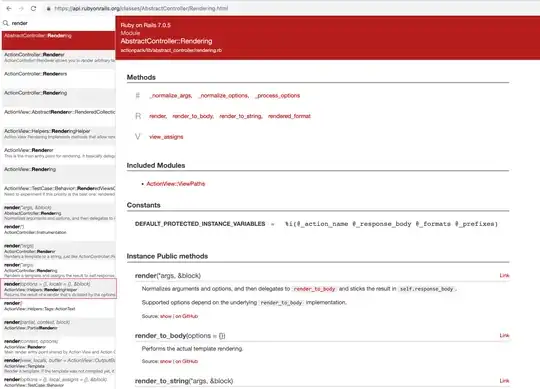
Task: Open the view_assigns method link
Action: point(166,137)
